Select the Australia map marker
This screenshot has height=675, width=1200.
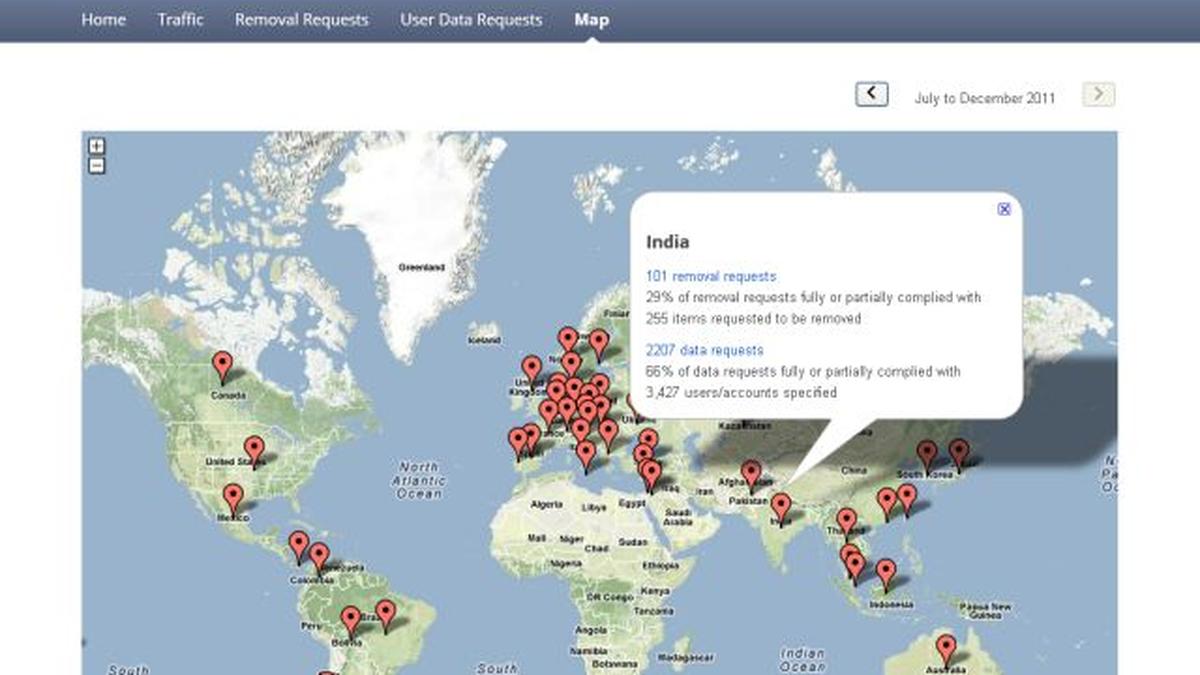946,648
